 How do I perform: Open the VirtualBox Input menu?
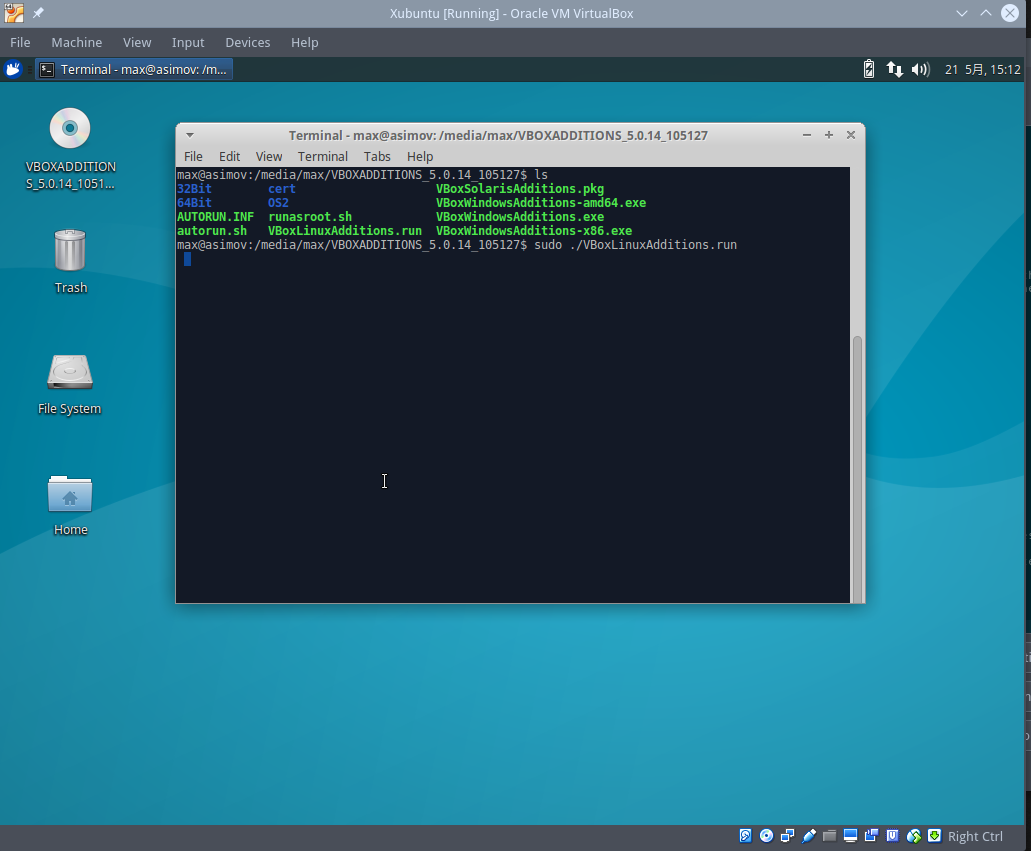[188, 42]
